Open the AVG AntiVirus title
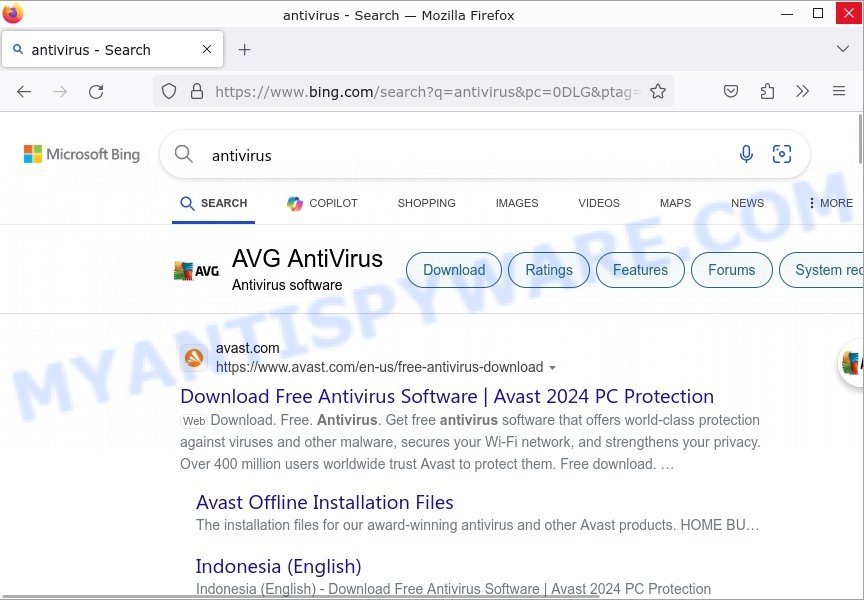Screen dimensions: 864x600 (307, 258)
